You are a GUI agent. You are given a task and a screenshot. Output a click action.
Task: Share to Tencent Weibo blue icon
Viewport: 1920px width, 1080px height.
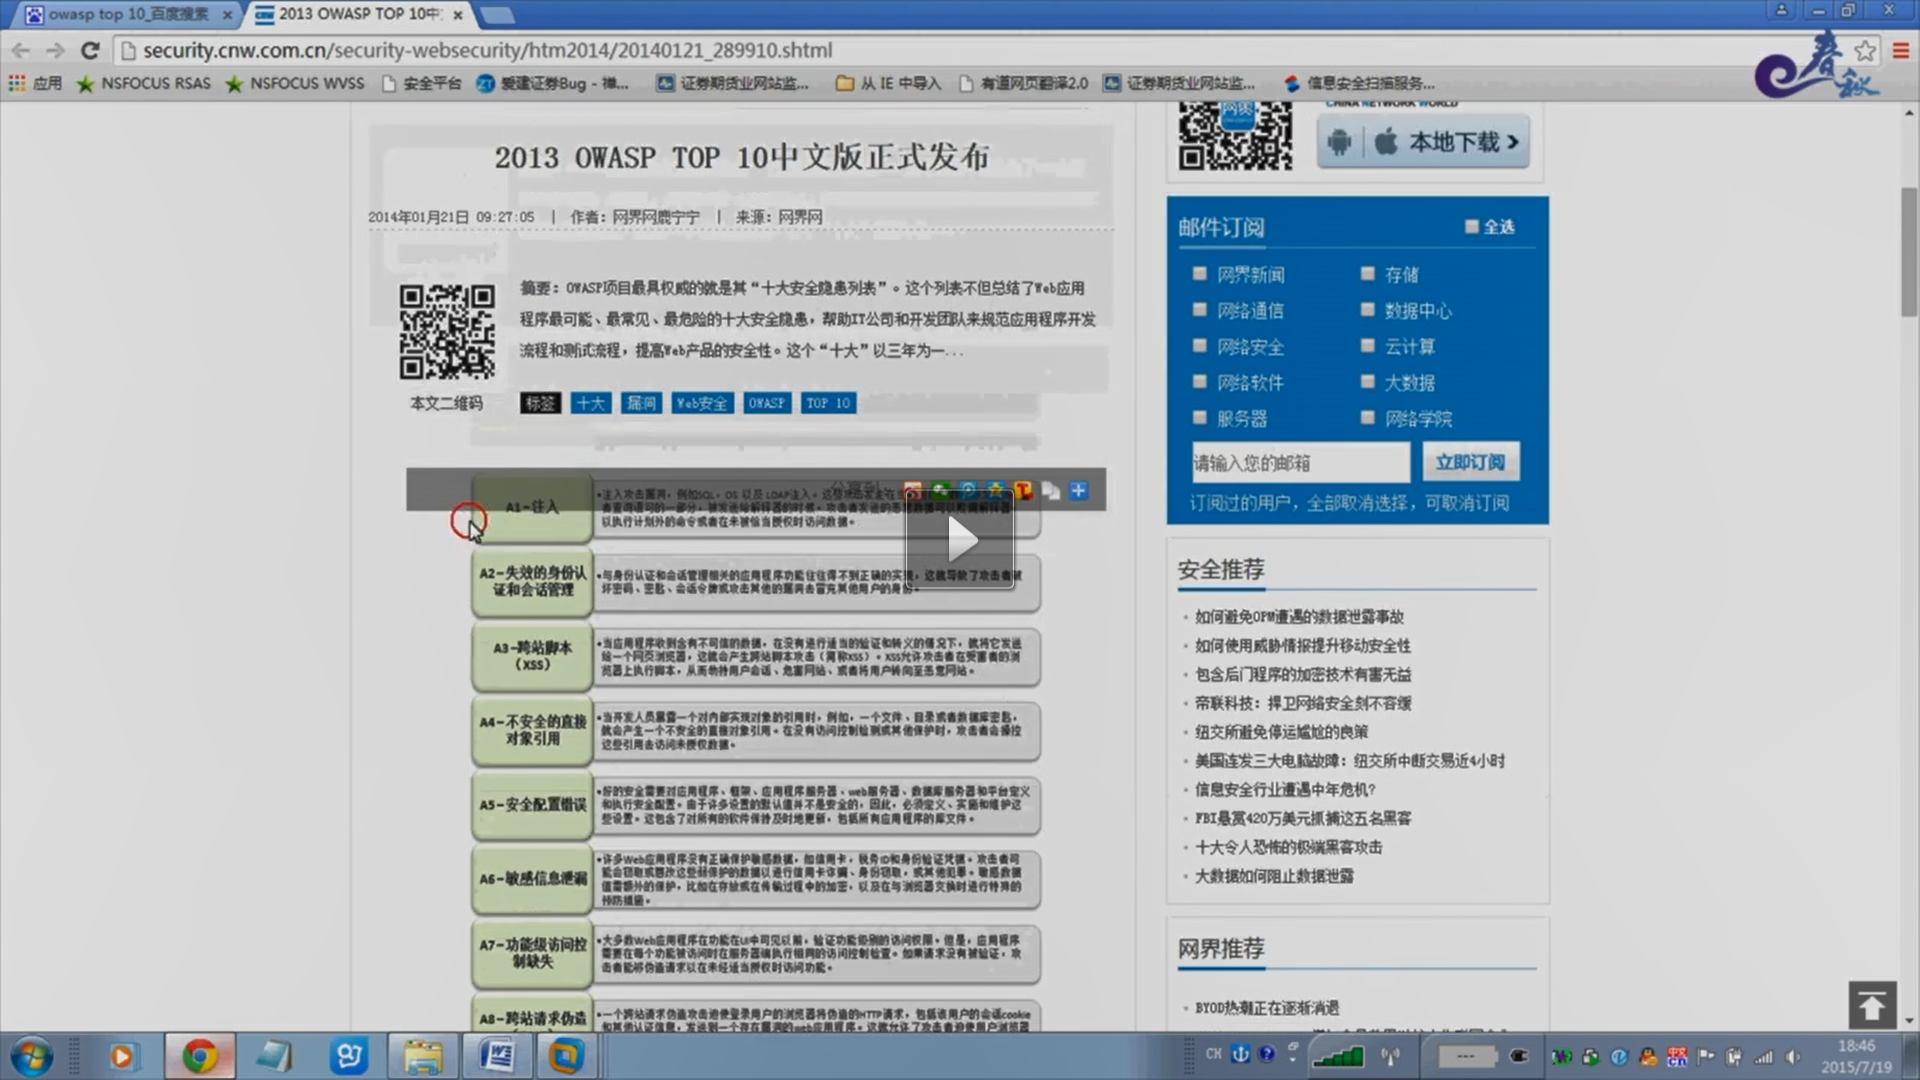[968, 490]
